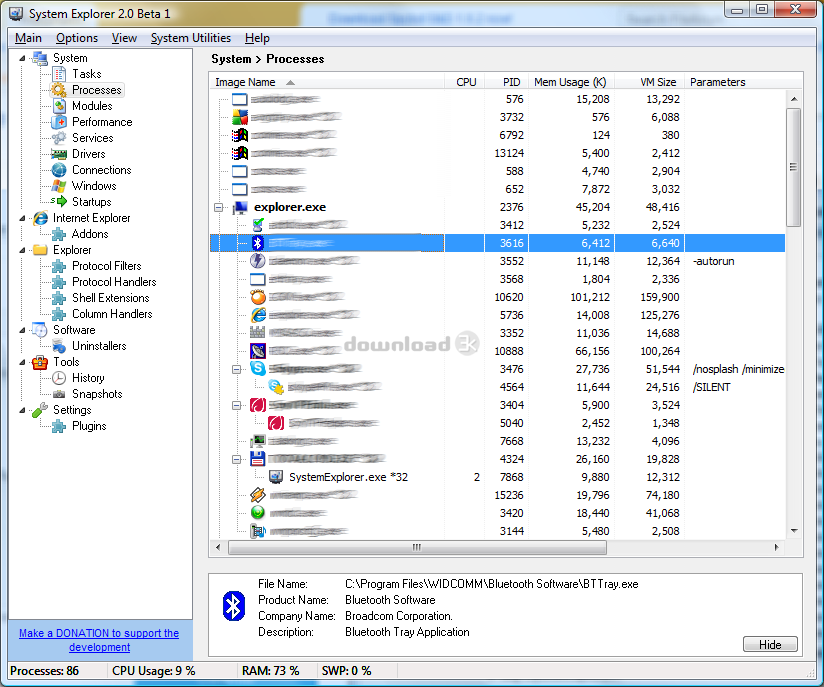
Task: Select the Startups icon
Action: tap(90, 201)
